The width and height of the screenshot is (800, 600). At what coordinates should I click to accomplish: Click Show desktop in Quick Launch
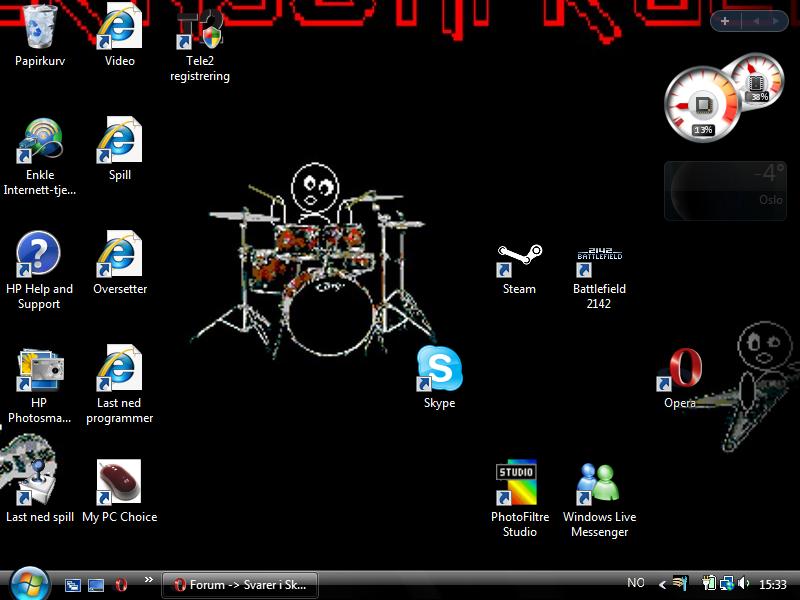point(96,585)
